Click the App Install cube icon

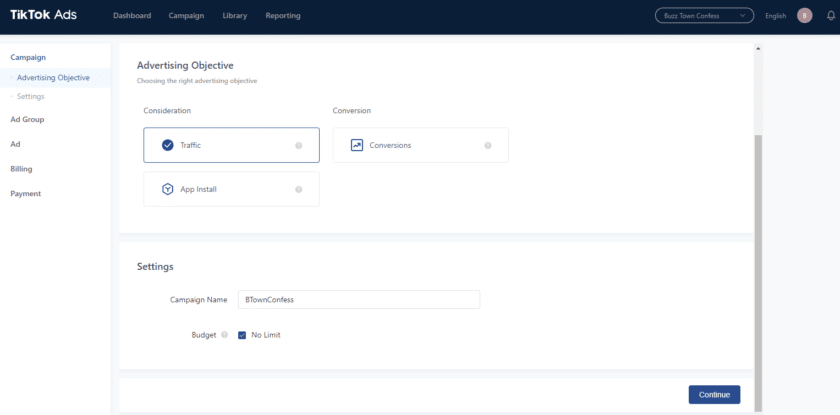tap(168, 189)
